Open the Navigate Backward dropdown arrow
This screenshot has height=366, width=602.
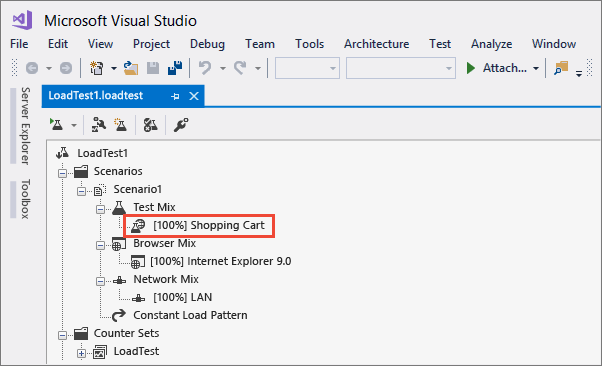(49, 68)
